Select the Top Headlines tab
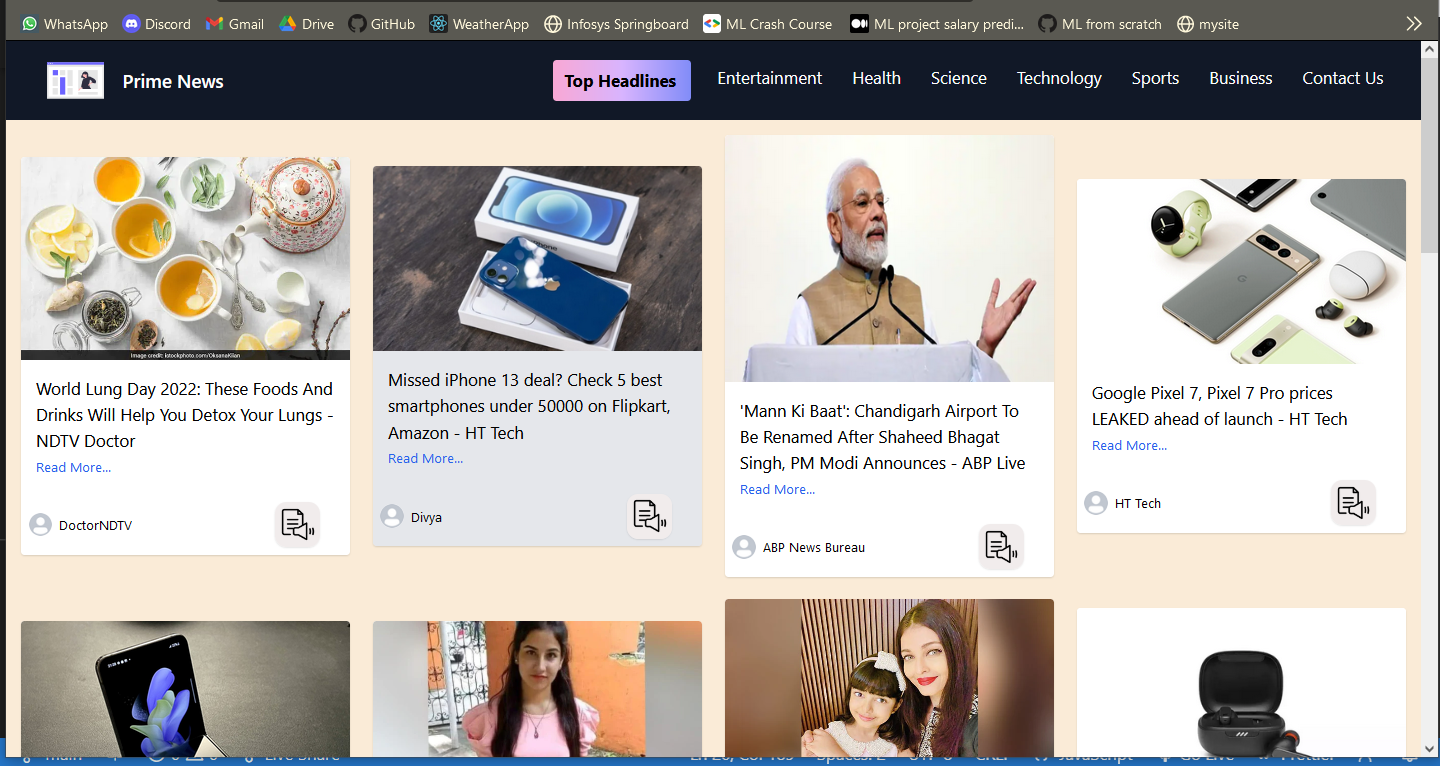This screenshot has height=766, width=1440. point(621,81)
